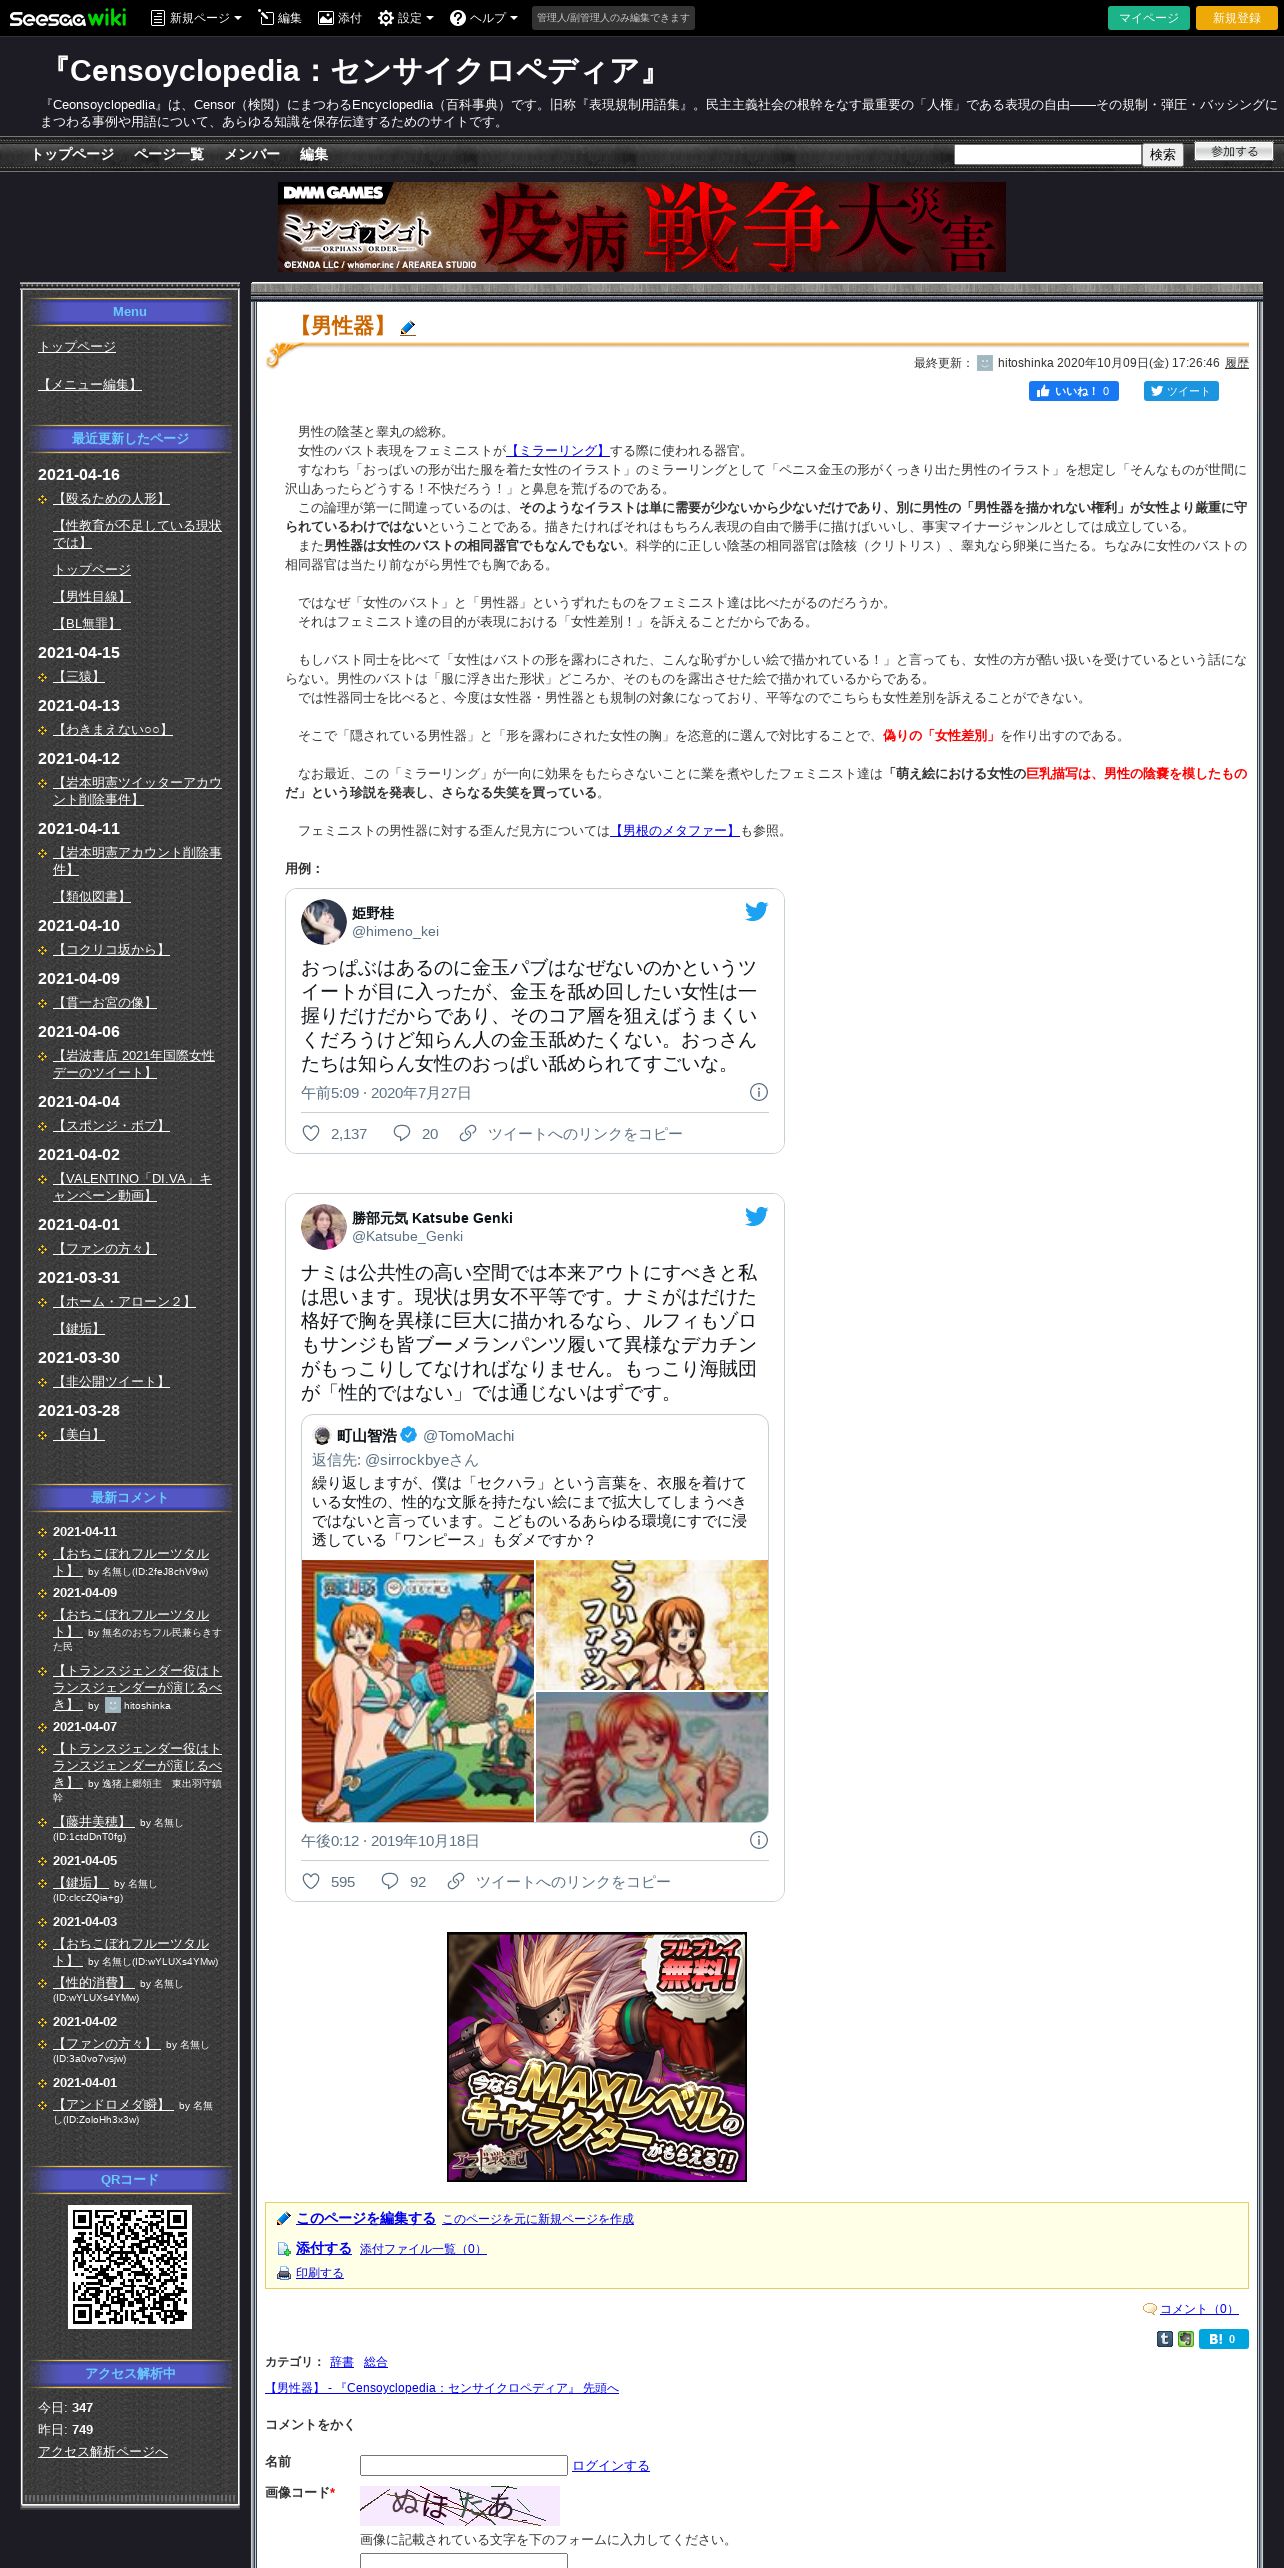Click the Tumblr share icon
Viewport: 1284px width, 2568px height.
(1165, 2339)
